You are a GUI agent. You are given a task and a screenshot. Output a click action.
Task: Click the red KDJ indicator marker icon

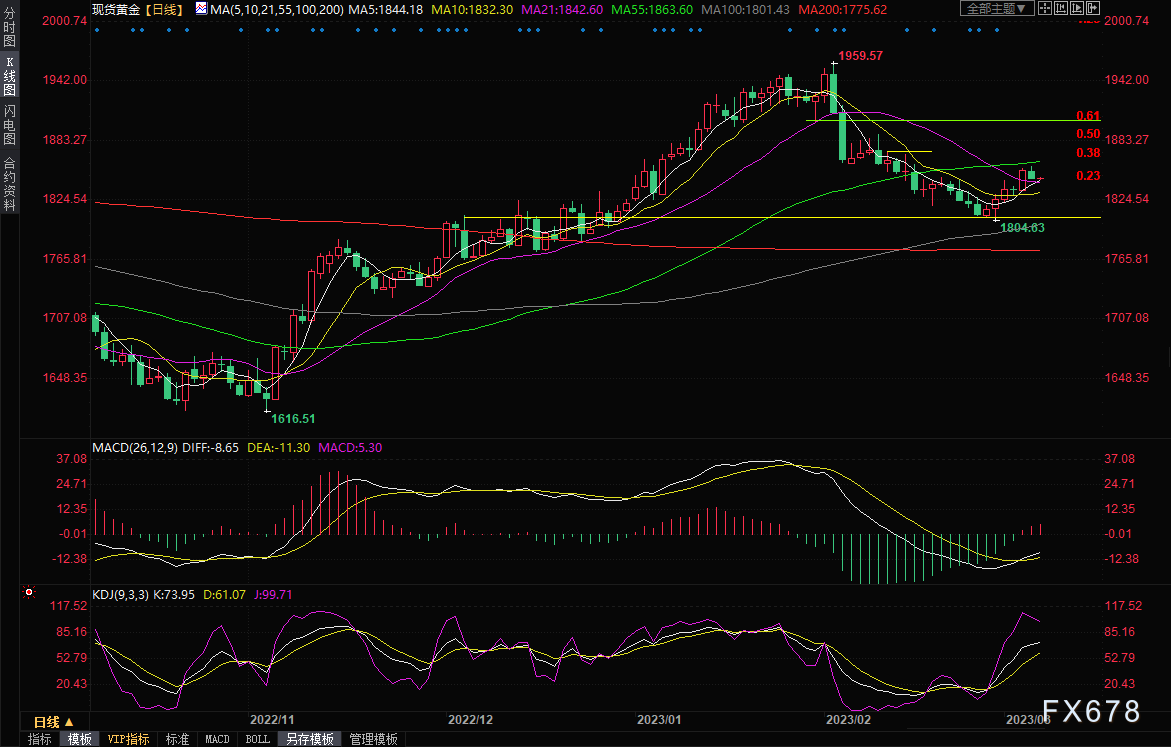pyautogui.click(x=29, y=592)
